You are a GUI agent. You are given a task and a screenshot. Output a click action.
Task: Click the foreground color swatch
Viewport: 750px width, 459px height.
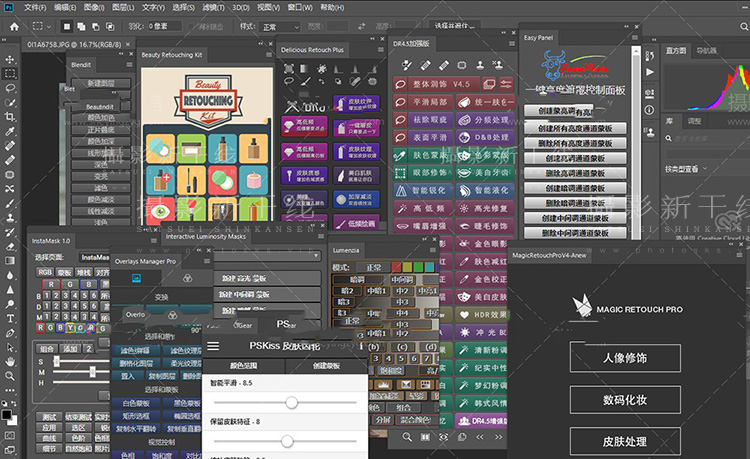coord(7,414)
